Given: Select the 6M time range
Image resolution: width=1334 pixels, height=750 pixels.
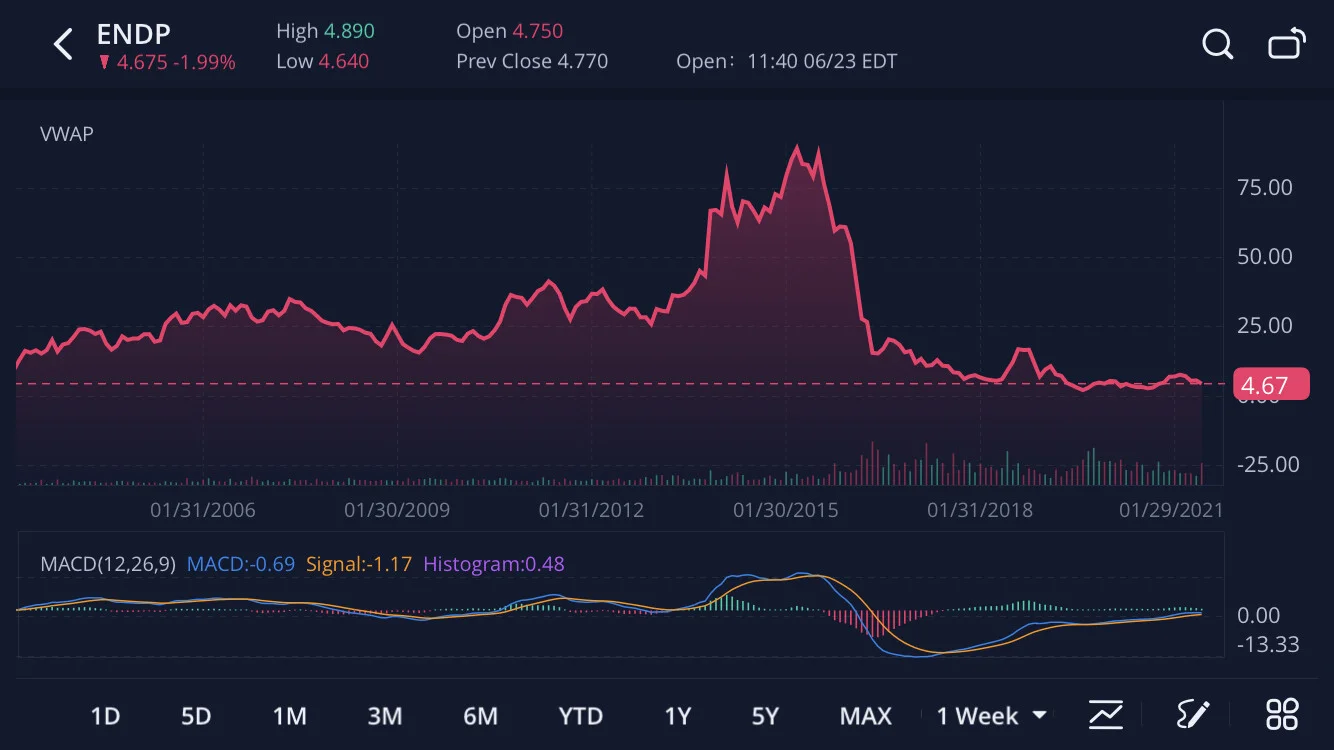Looking at the screenshot, I should pos(480,716).
